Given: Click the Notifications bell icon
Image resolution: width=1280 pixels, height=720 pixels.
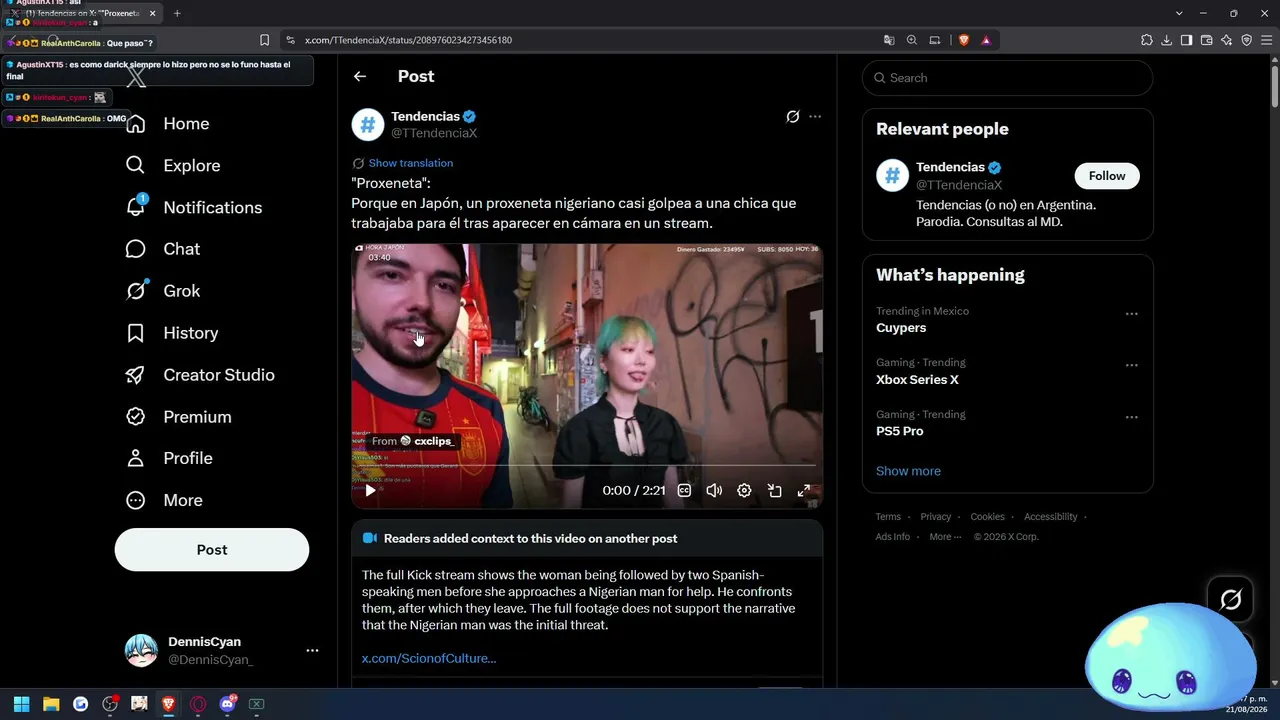Looking at the screenshot, I should click(x=136, y=208).
